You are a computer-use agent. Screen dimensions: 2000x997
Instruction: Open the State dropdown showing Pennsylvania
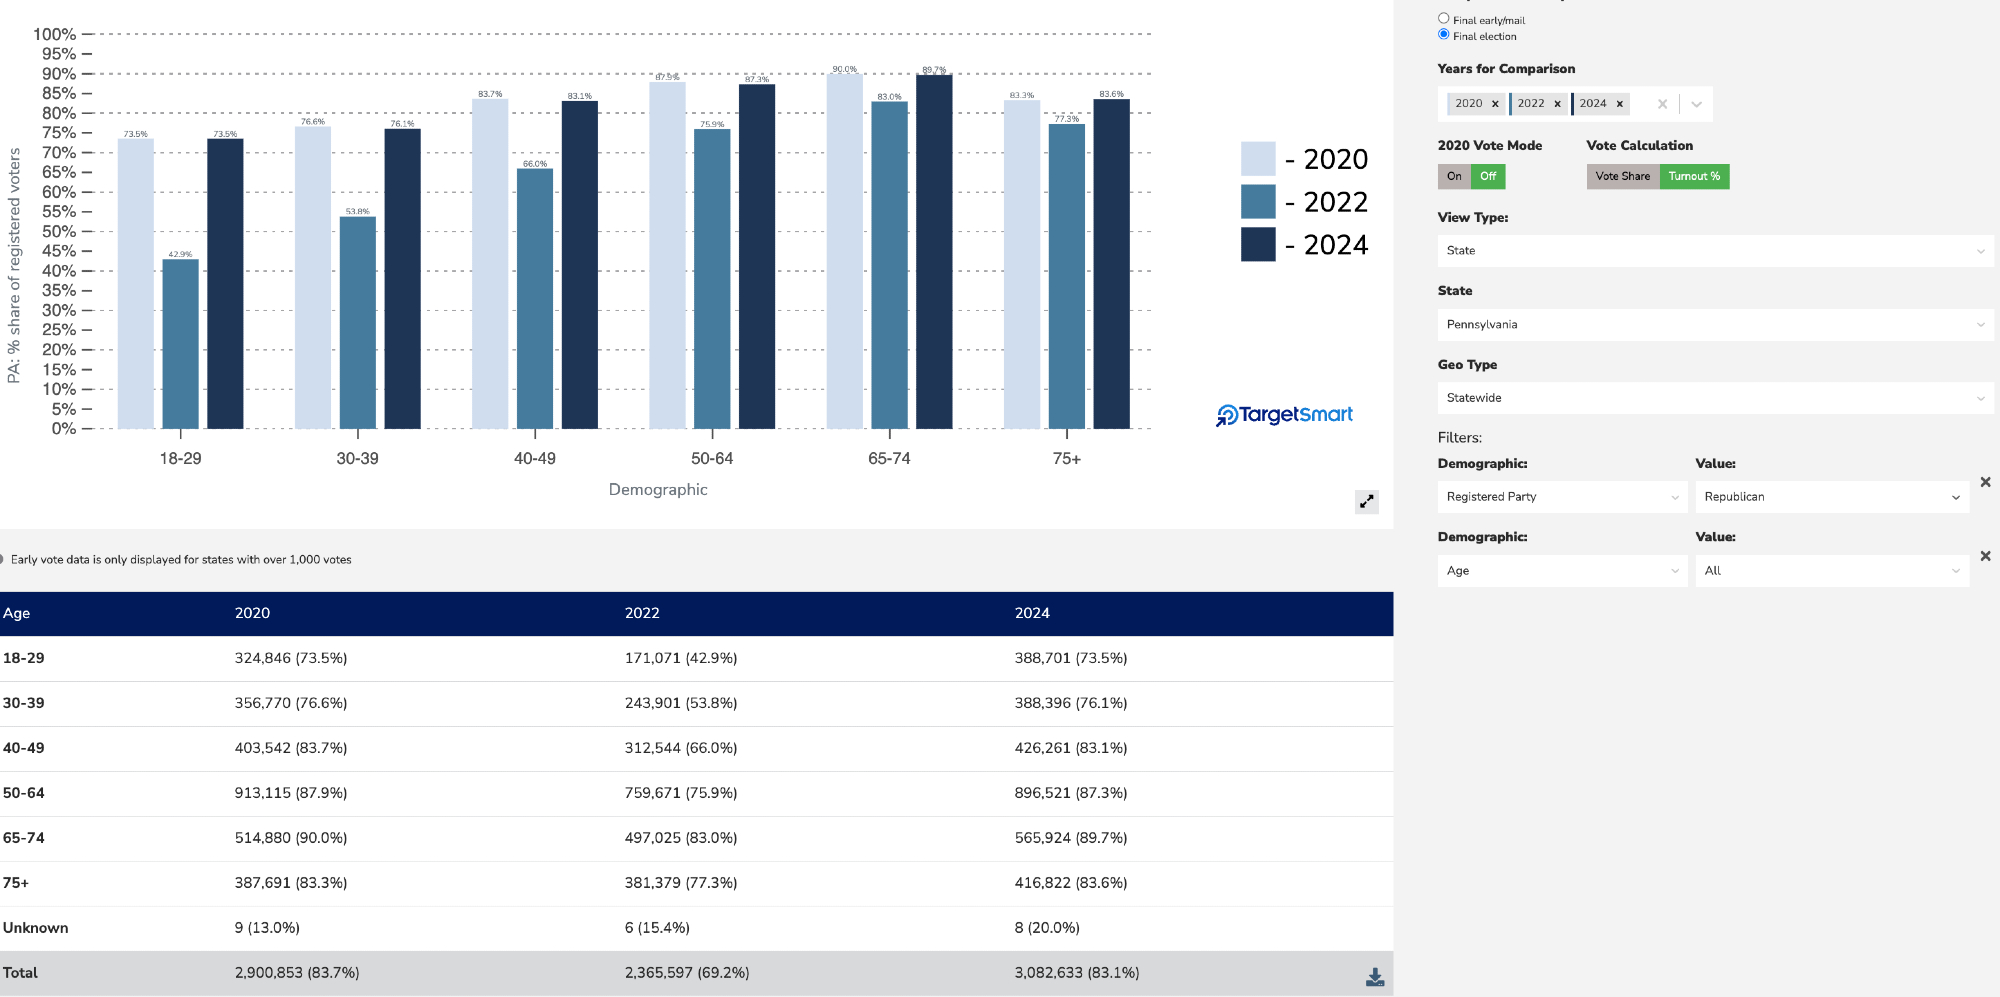pyautogui.click(x=1714, y=325)
